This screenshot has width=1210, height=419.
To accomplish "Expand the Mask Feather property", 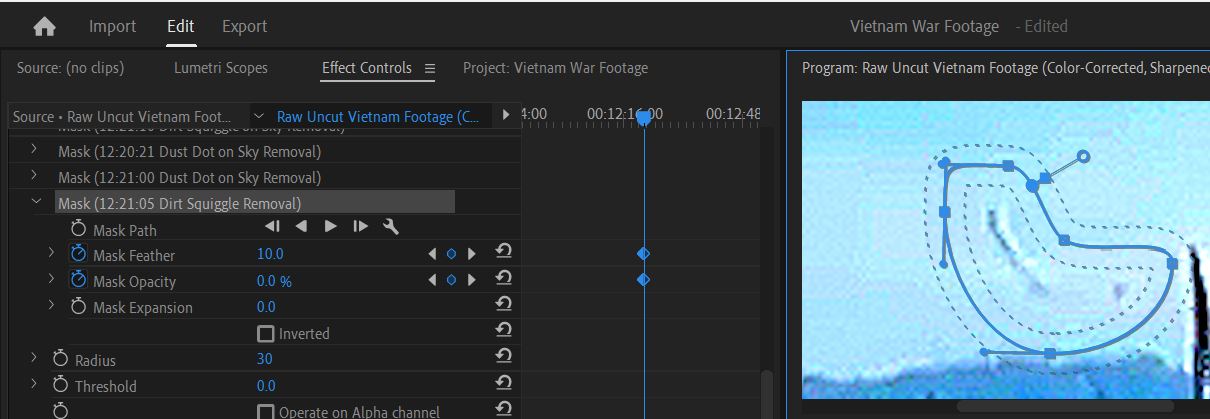I will pos(51,254).
